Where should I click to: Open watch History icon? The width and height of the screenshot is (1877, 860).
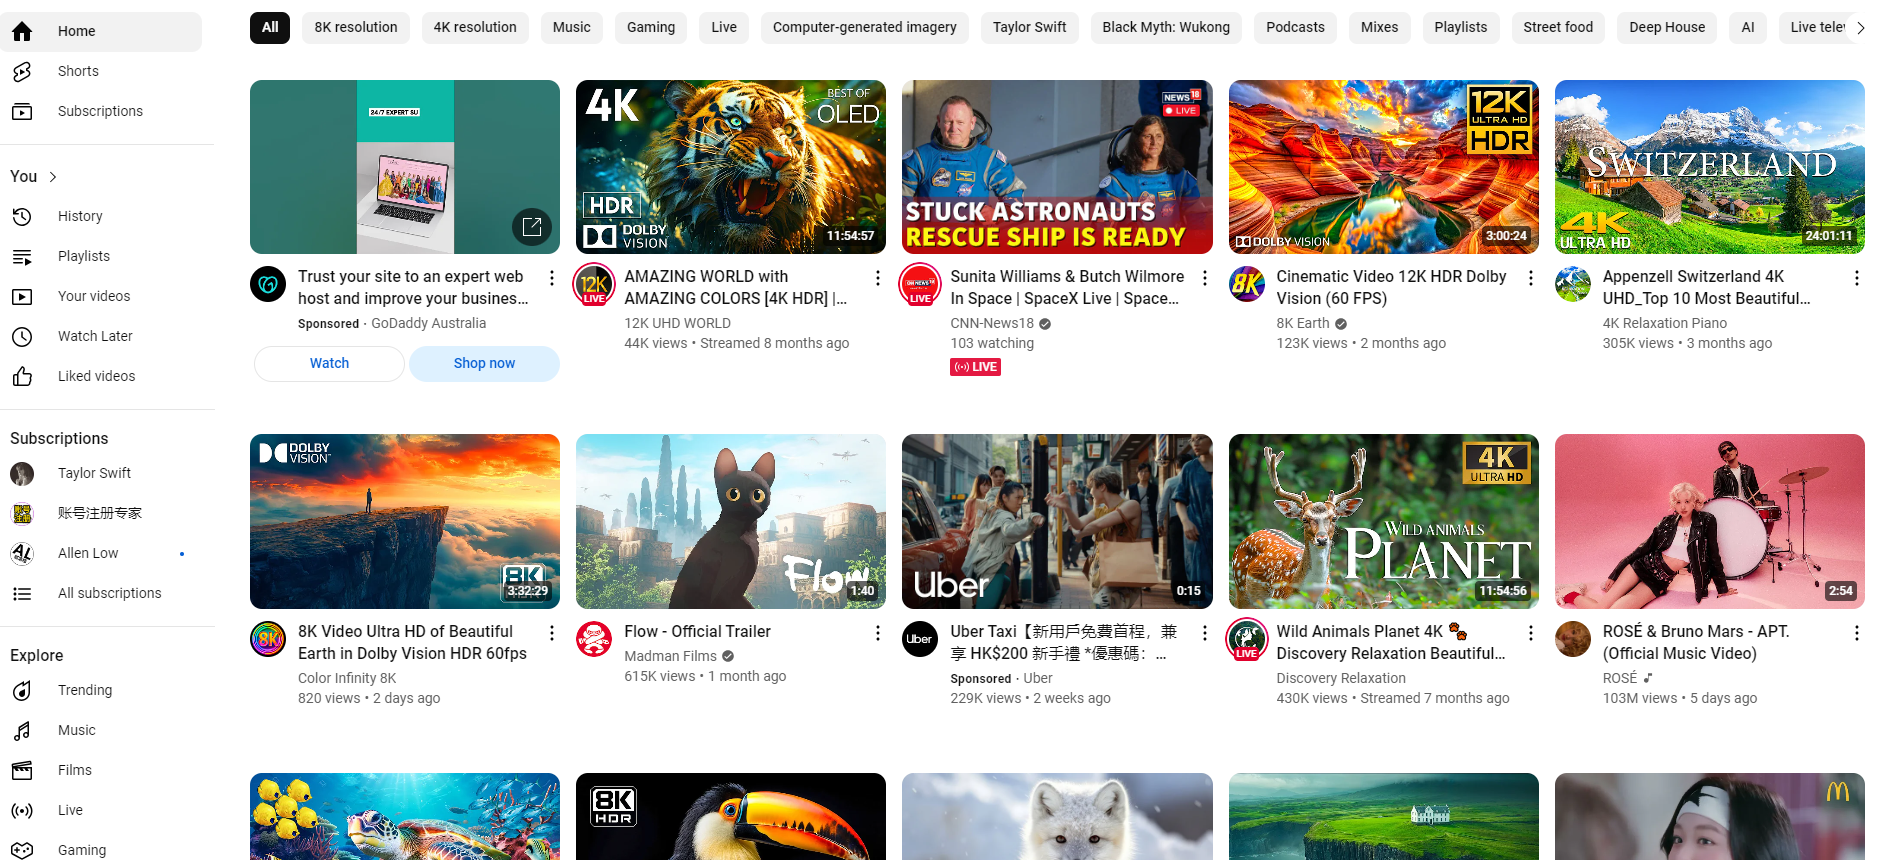[x=22, y=216]
